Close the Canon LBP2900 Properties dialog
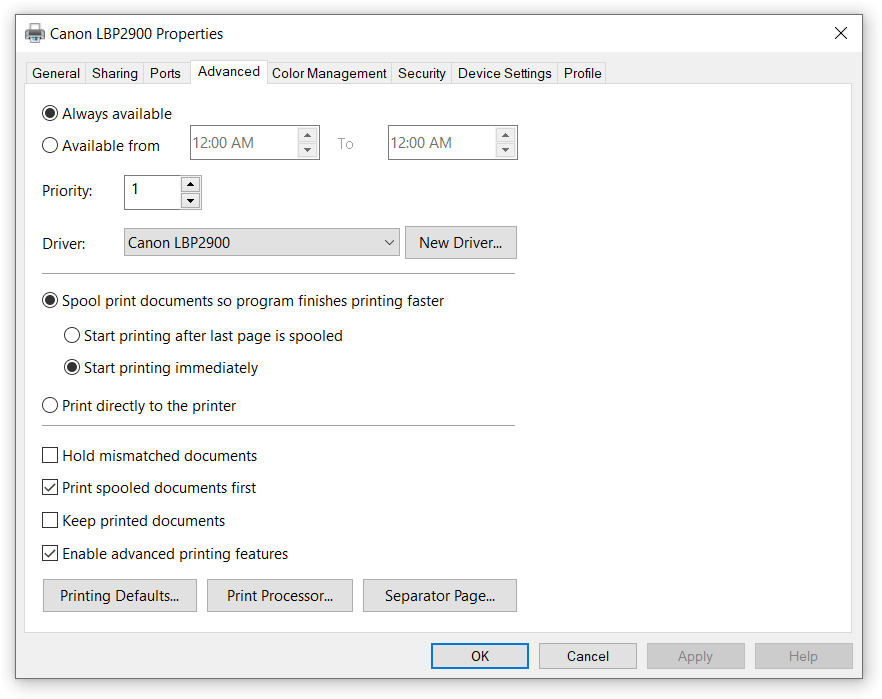The width and height of the screenshot is (882, 699). coord(840,33)
